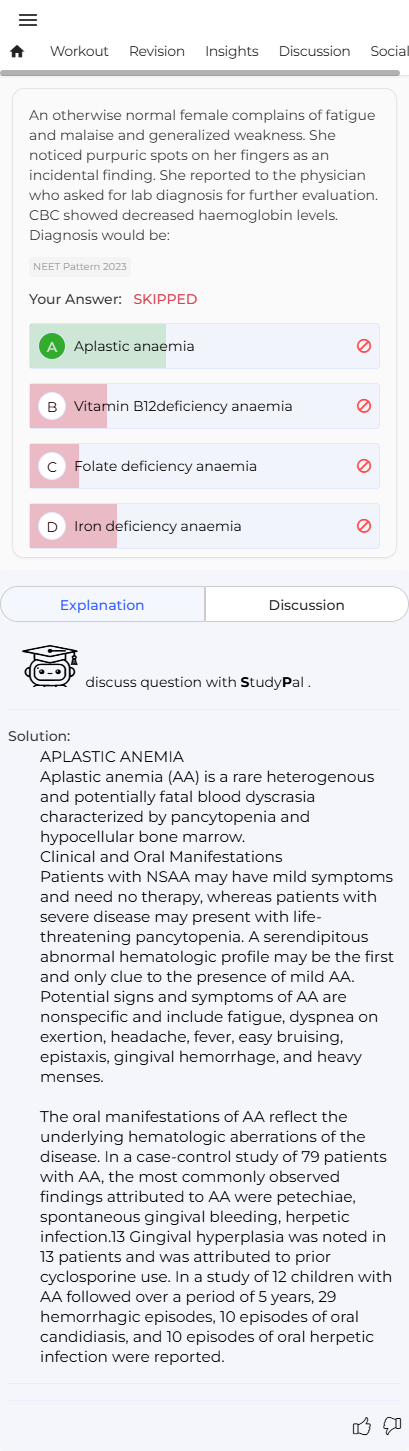Click the thumbs down icon
This screenshot has height=1451, width=409.
392,1426
